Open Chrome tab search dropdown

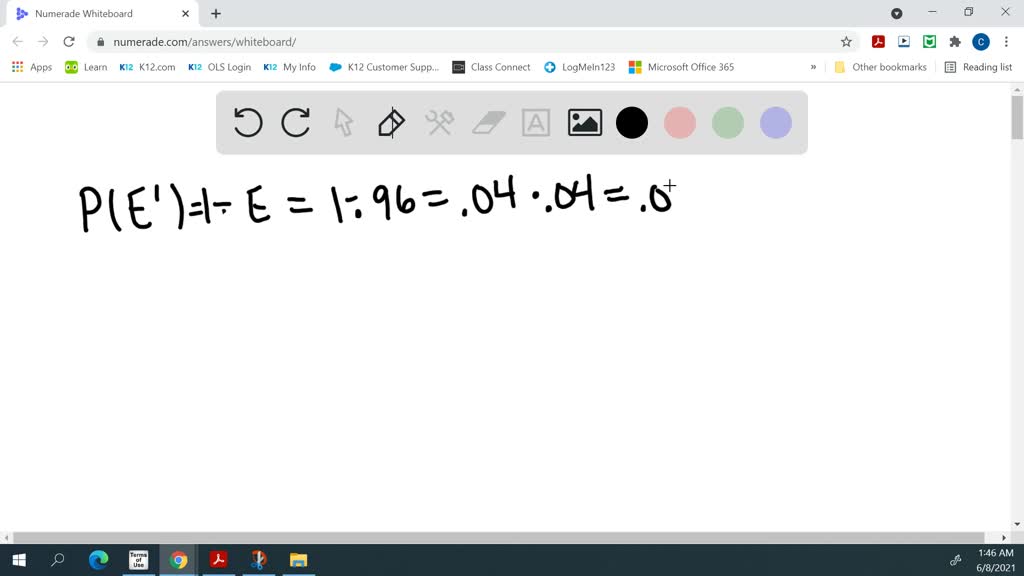coord(897,13)
